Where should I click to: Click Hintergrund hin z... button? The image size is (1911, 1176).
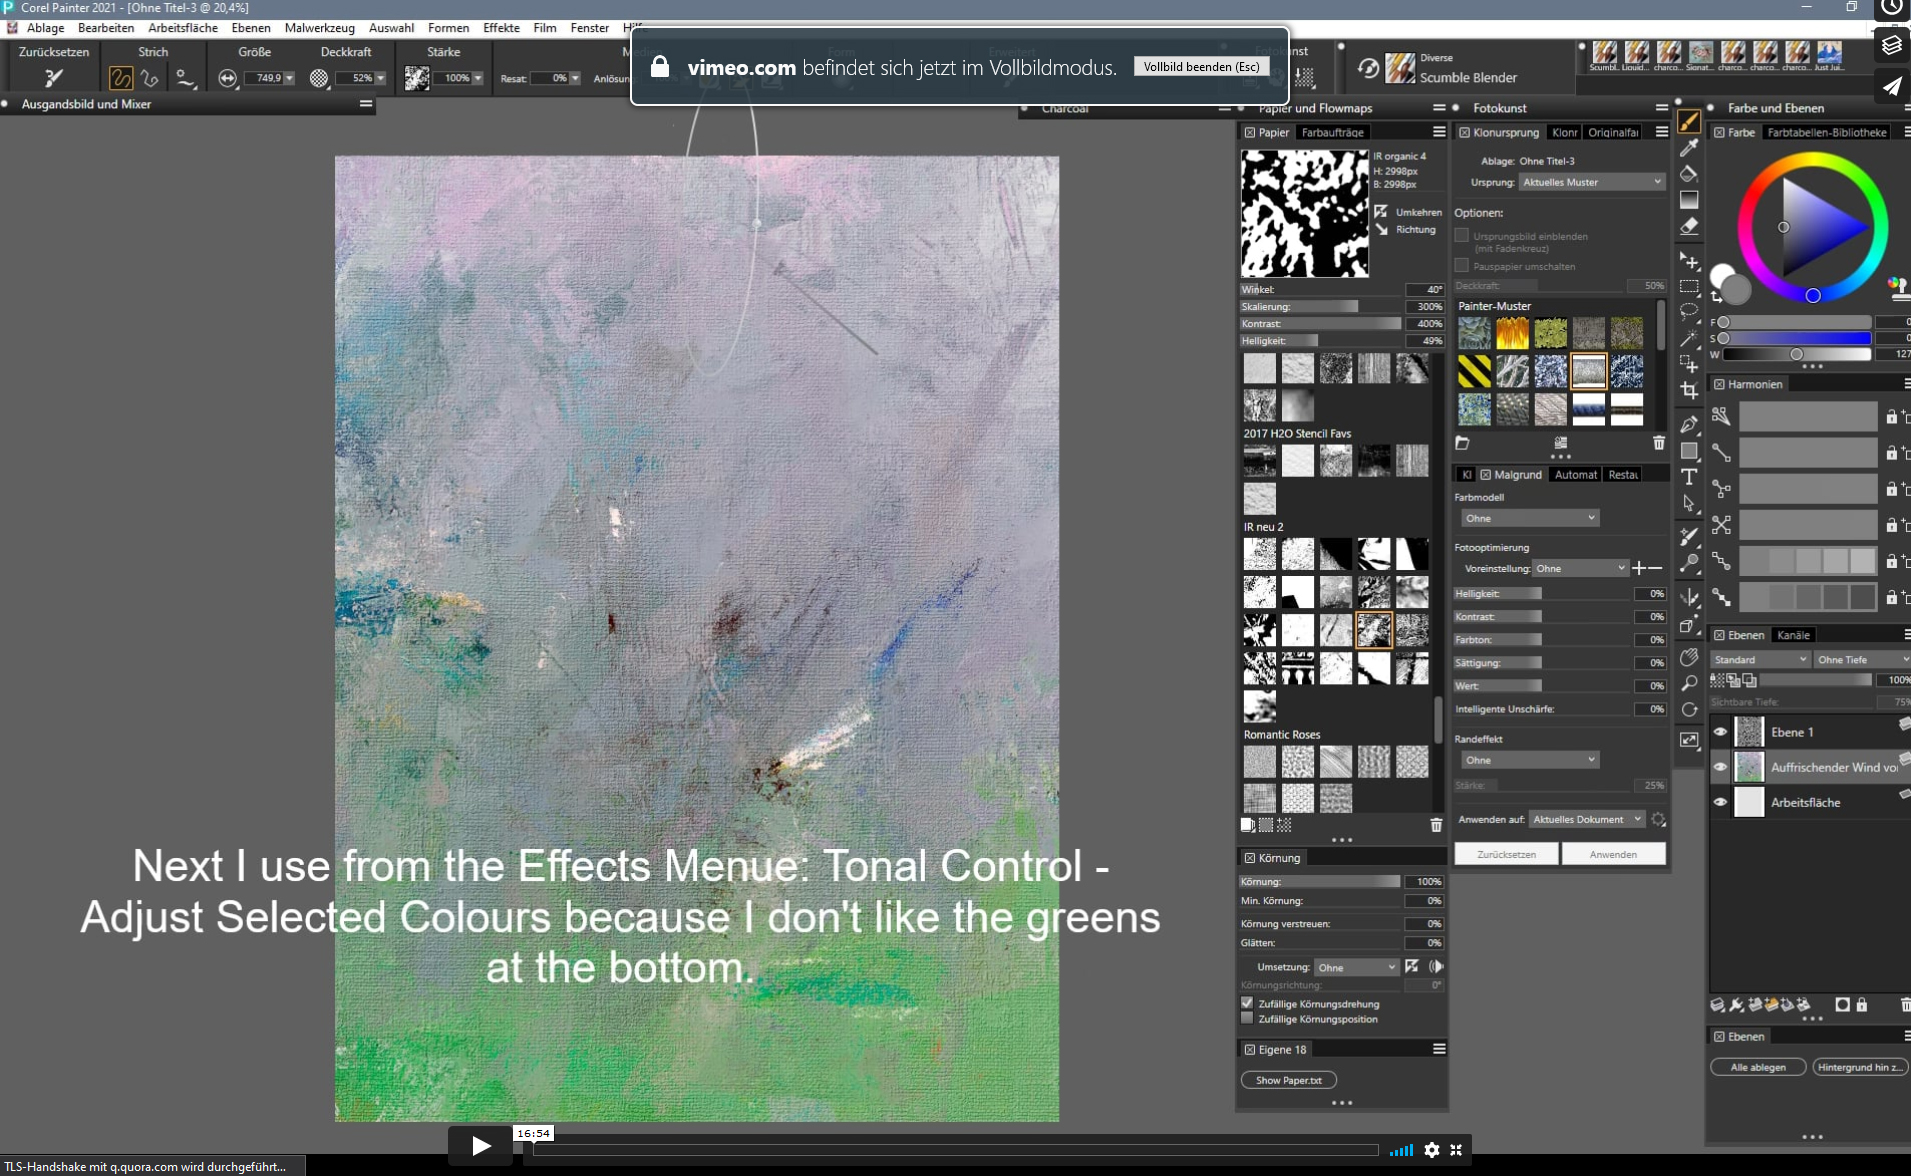[x=1860, y=1067]
